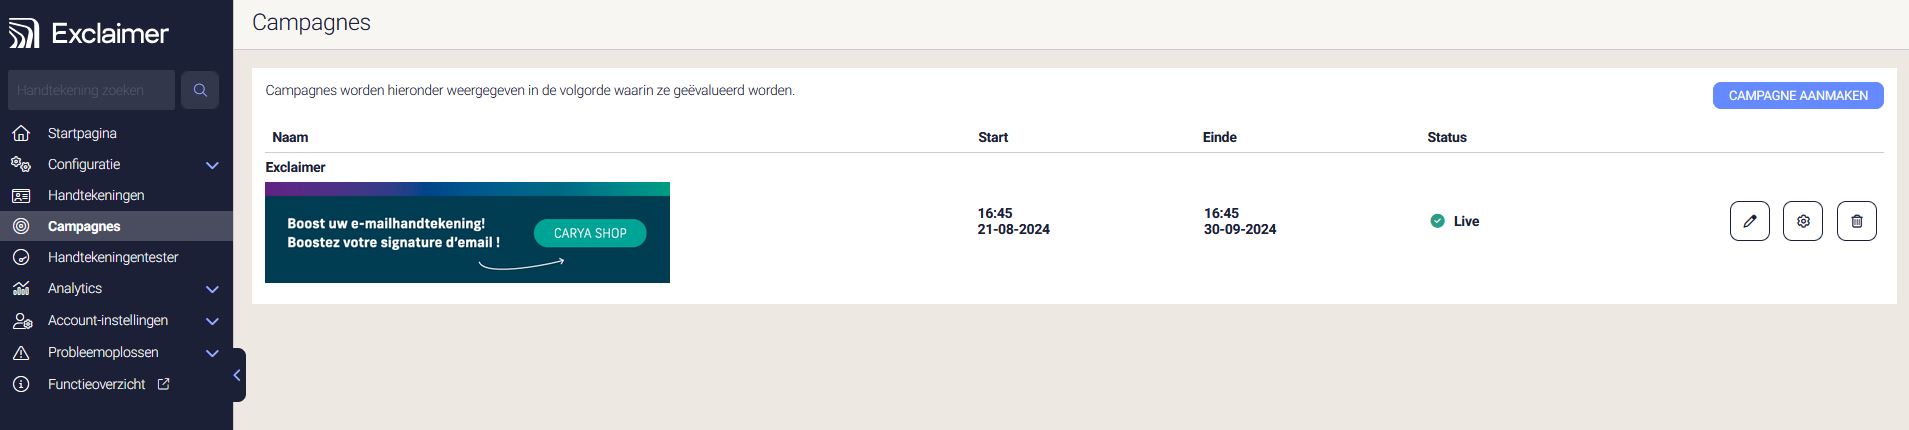Image resolution: width=1909 pixels, height=430 pixels.
Task: Expand the Analytics submenu chevron
Action: pyautogui.click(x=212, y=289)
